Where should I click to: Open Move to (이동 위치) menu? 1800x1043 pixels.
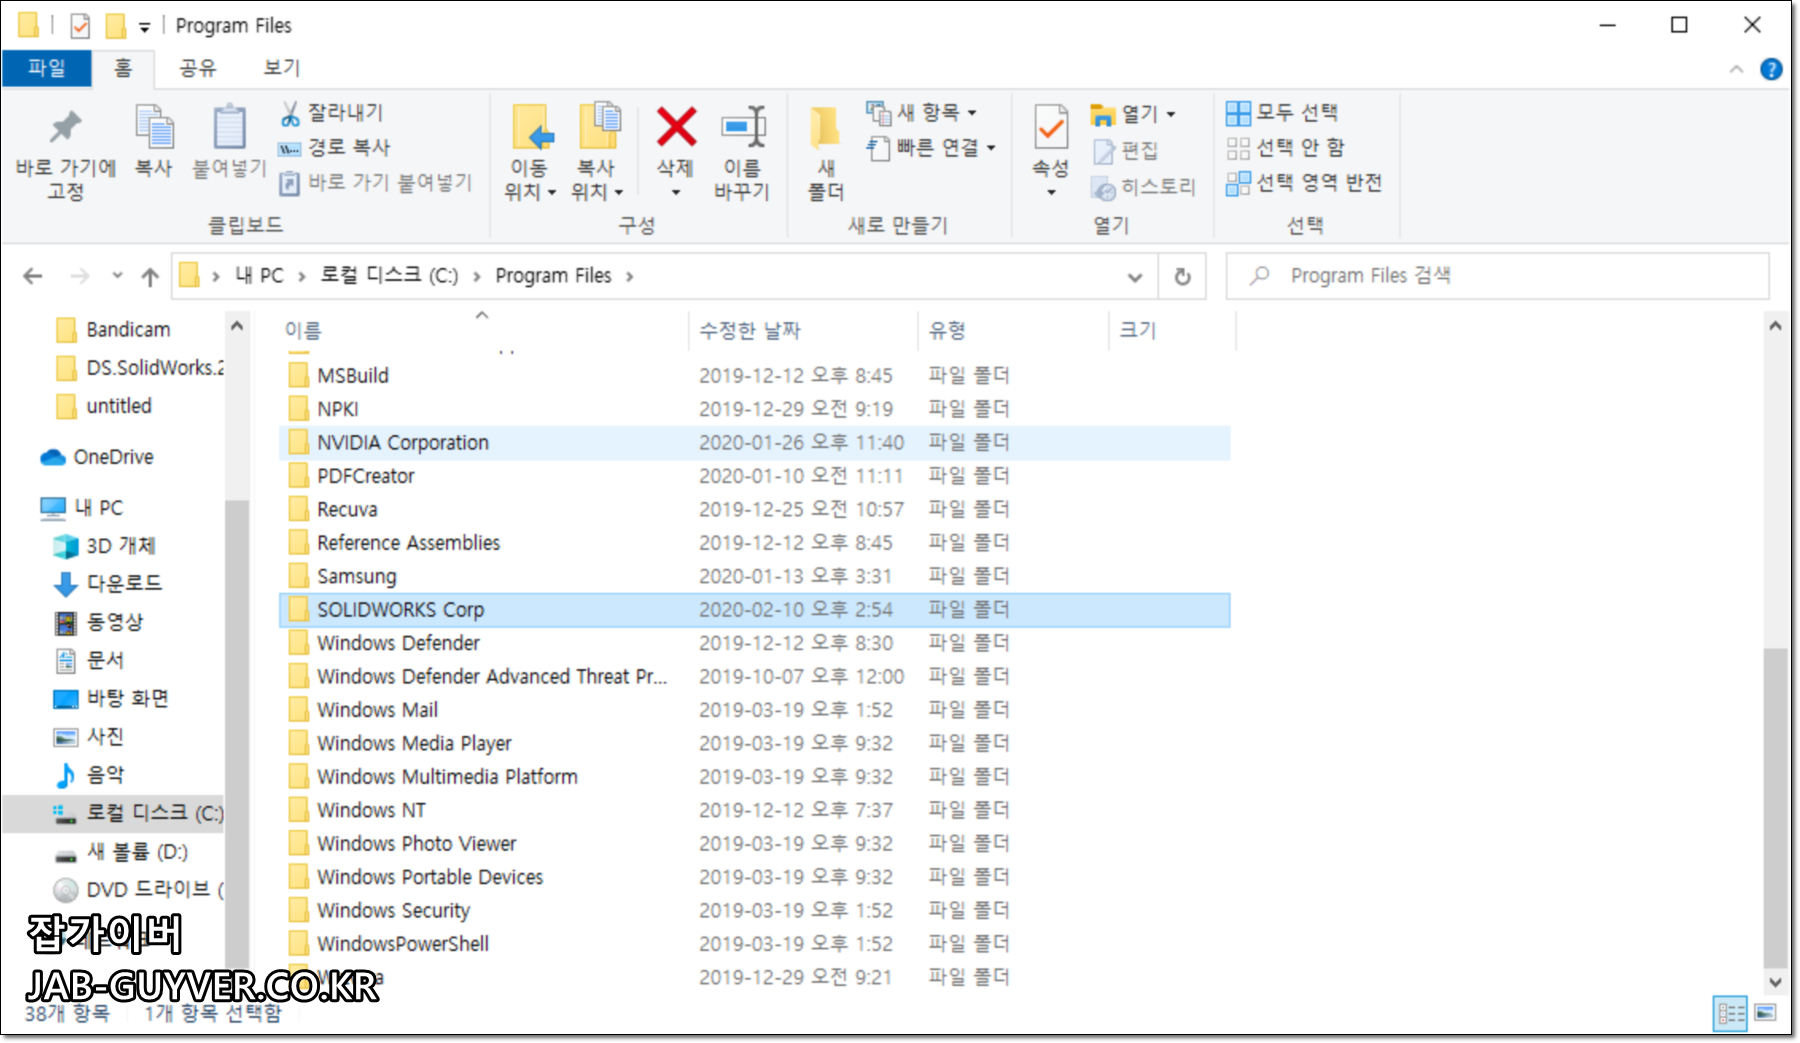click(530, 153)
